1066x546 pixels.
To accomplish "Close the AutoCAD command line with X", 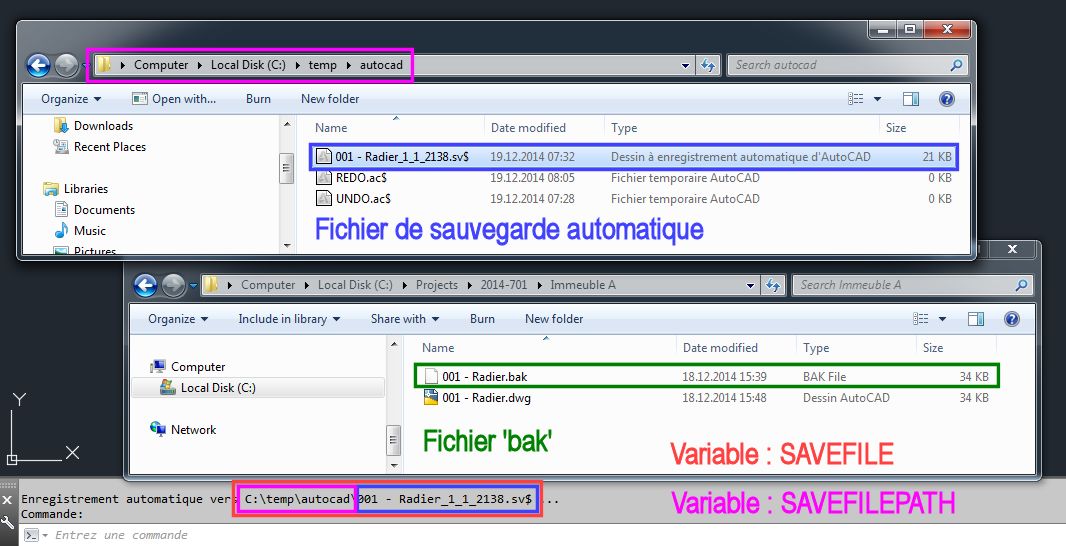I will 7,500.
